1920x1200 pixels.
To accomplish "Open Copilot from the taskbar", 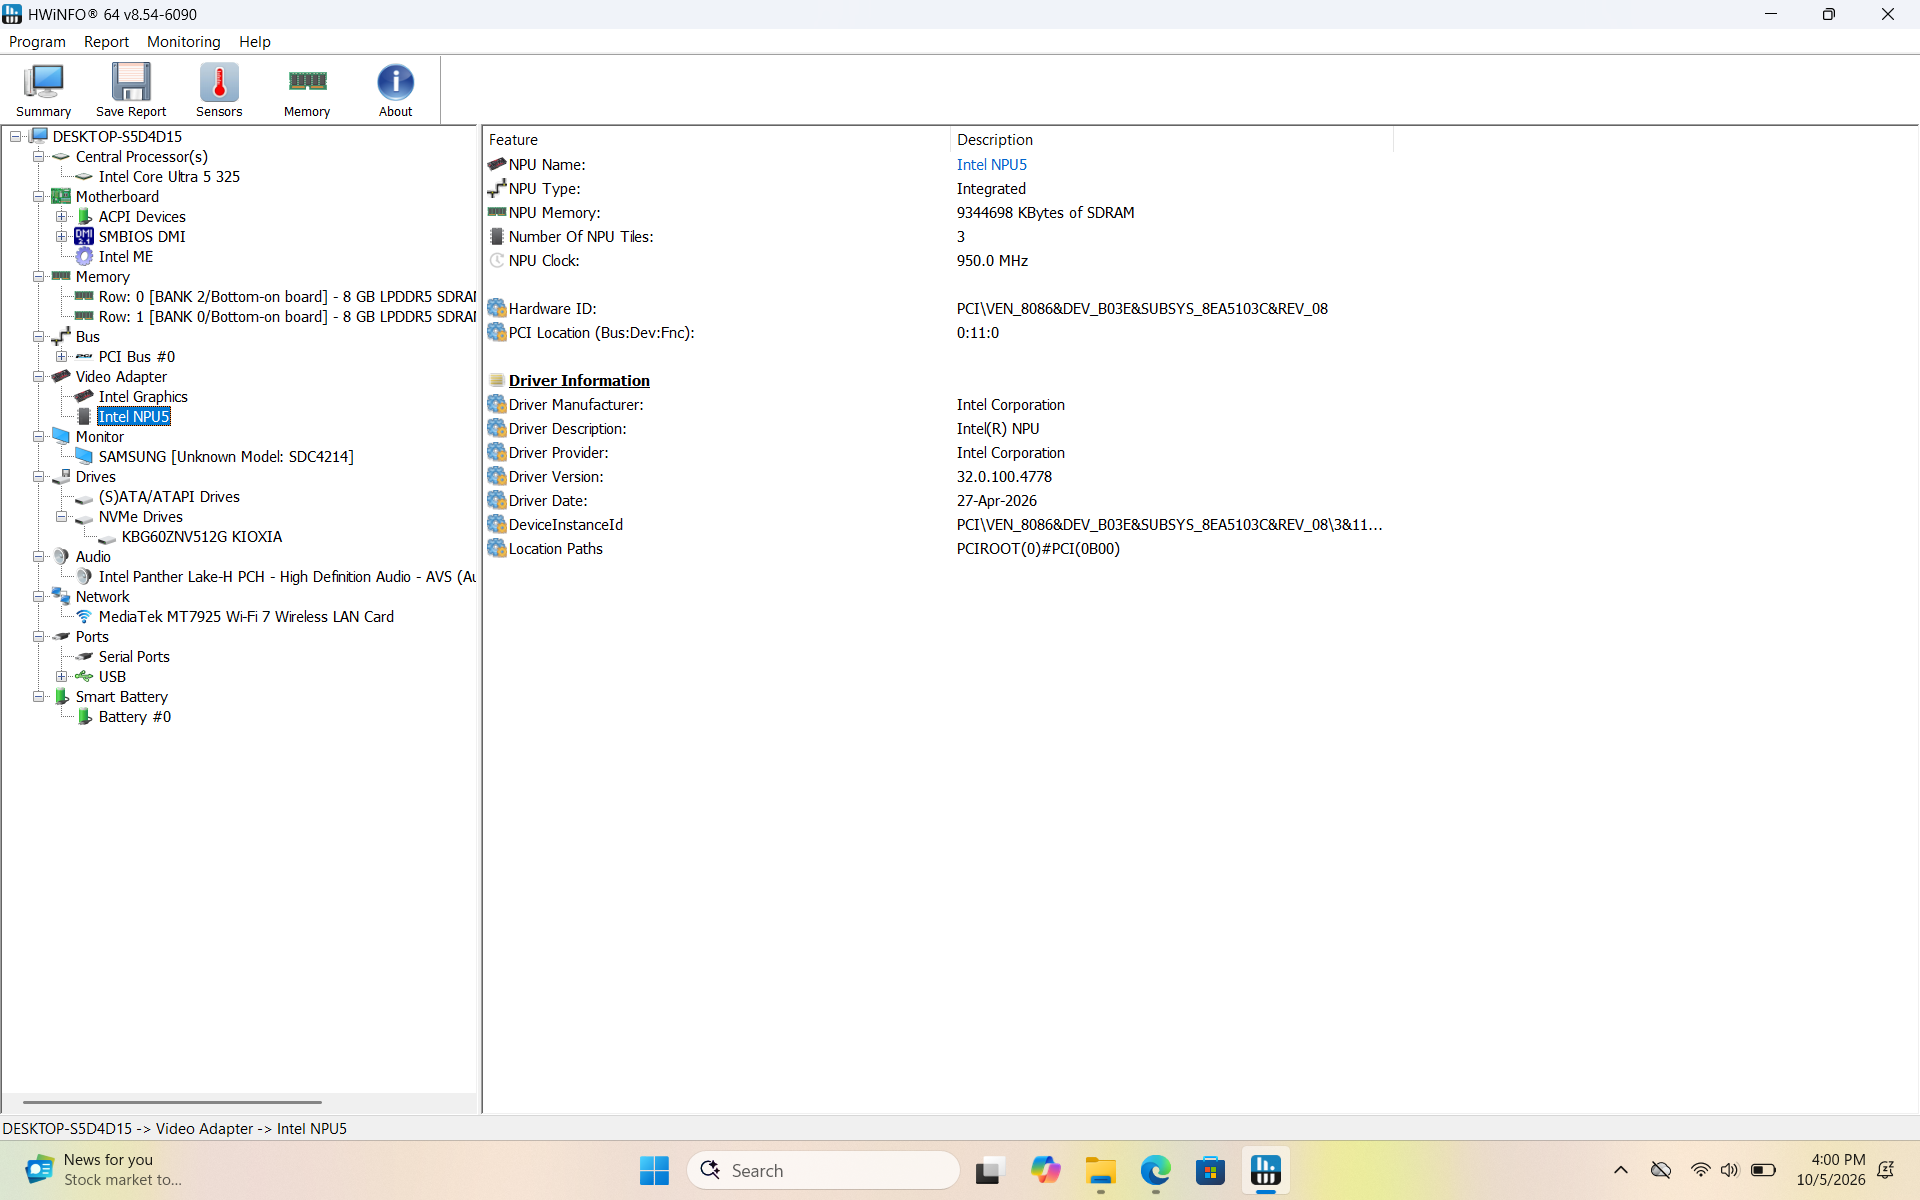I will [x=1045, y=1170].
